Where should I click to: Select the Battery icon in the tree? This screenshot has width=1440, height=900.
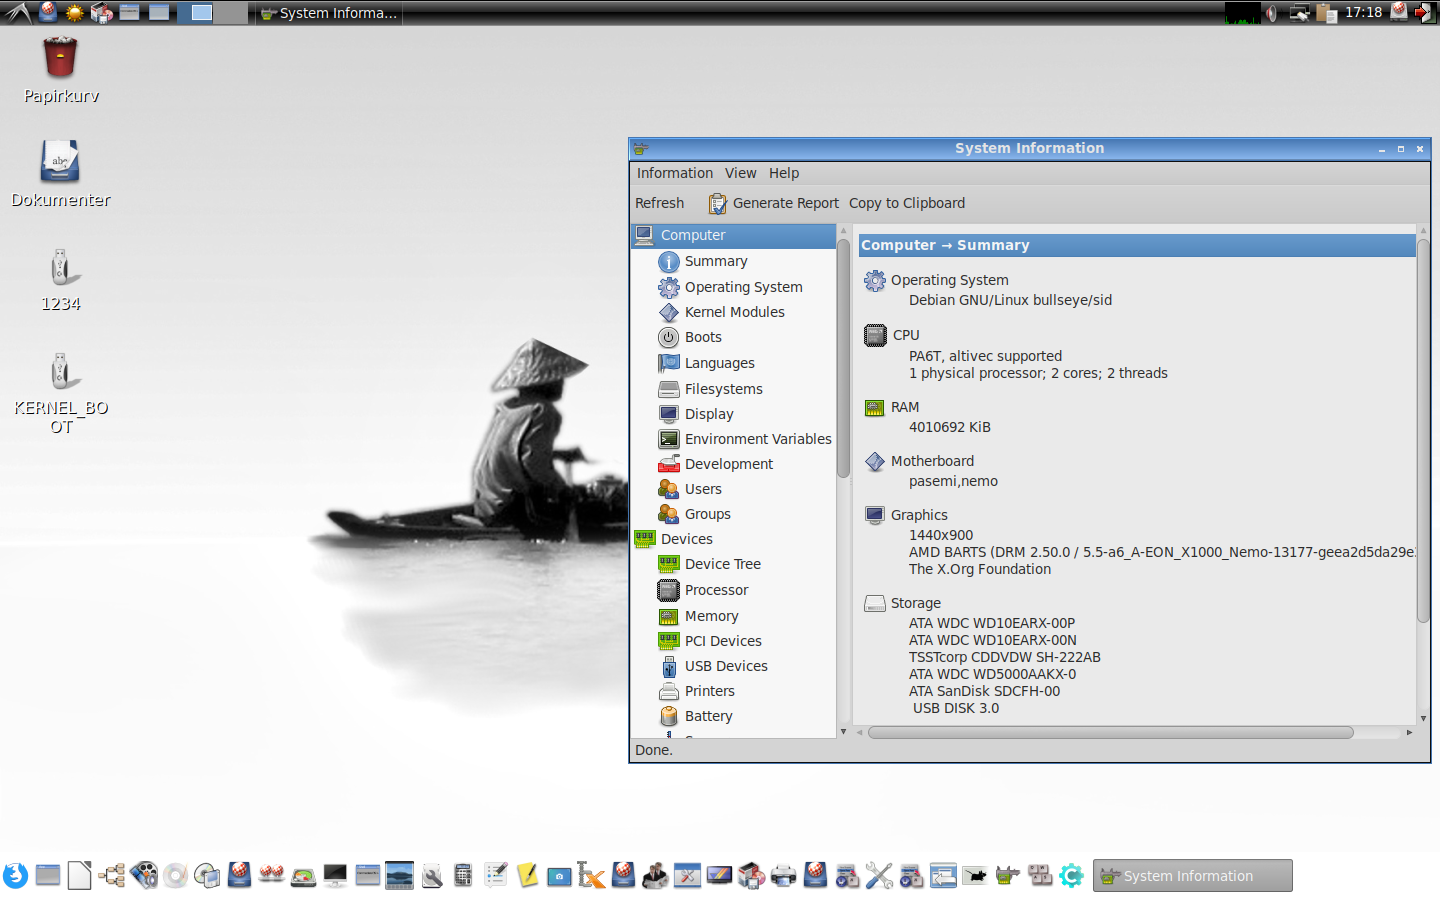click(669, 717)
